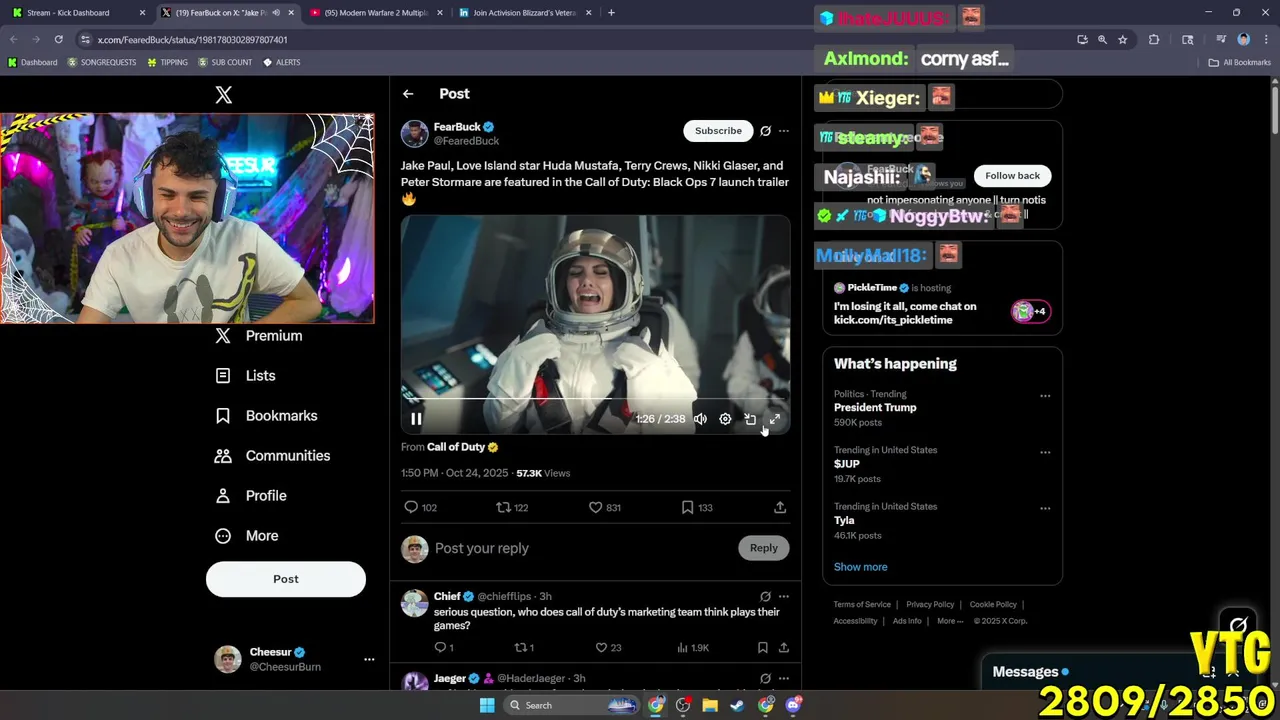Bookmark this page with star icon
The width and height of the screenshot is (1280, 720).
[x=1123, y=40]
